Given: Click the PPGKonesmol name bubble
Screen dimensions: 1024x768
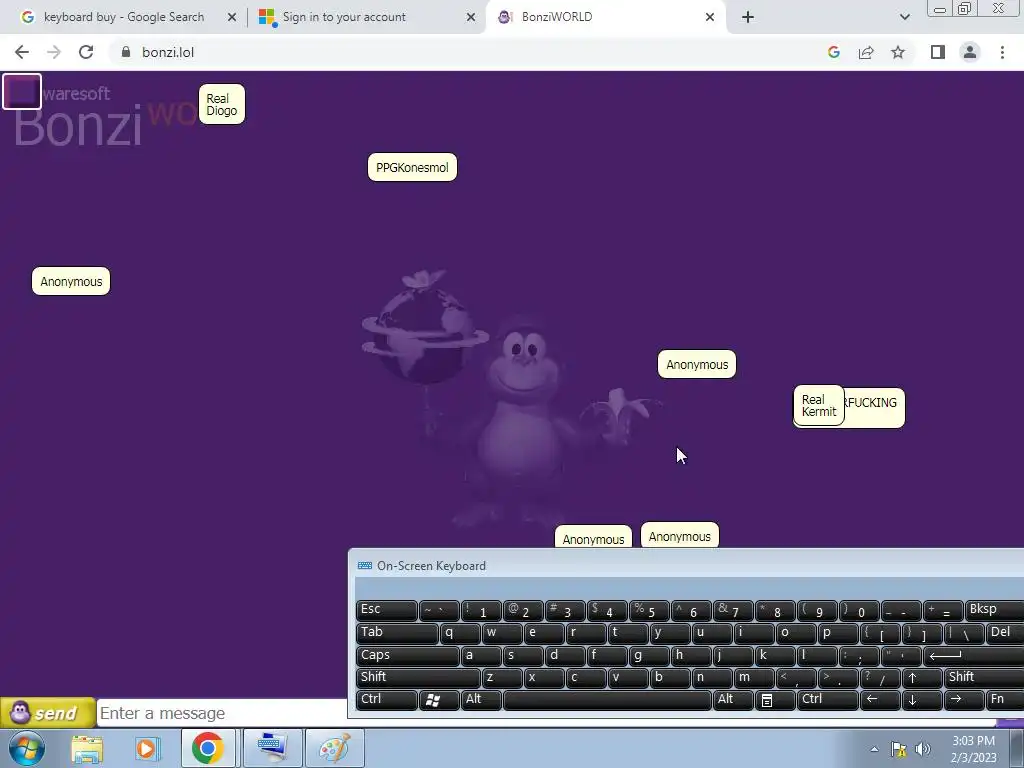Looking at the screenshot, I should (x=412, y=167).
